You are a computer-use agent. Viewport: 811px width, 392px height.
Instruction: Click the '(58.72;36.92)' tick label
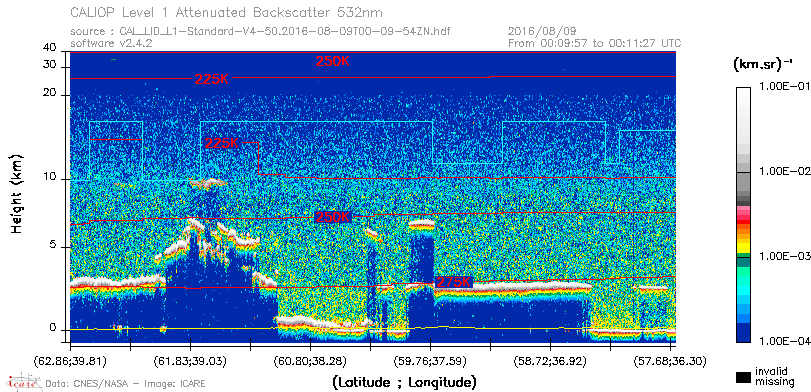pos(550,360)
